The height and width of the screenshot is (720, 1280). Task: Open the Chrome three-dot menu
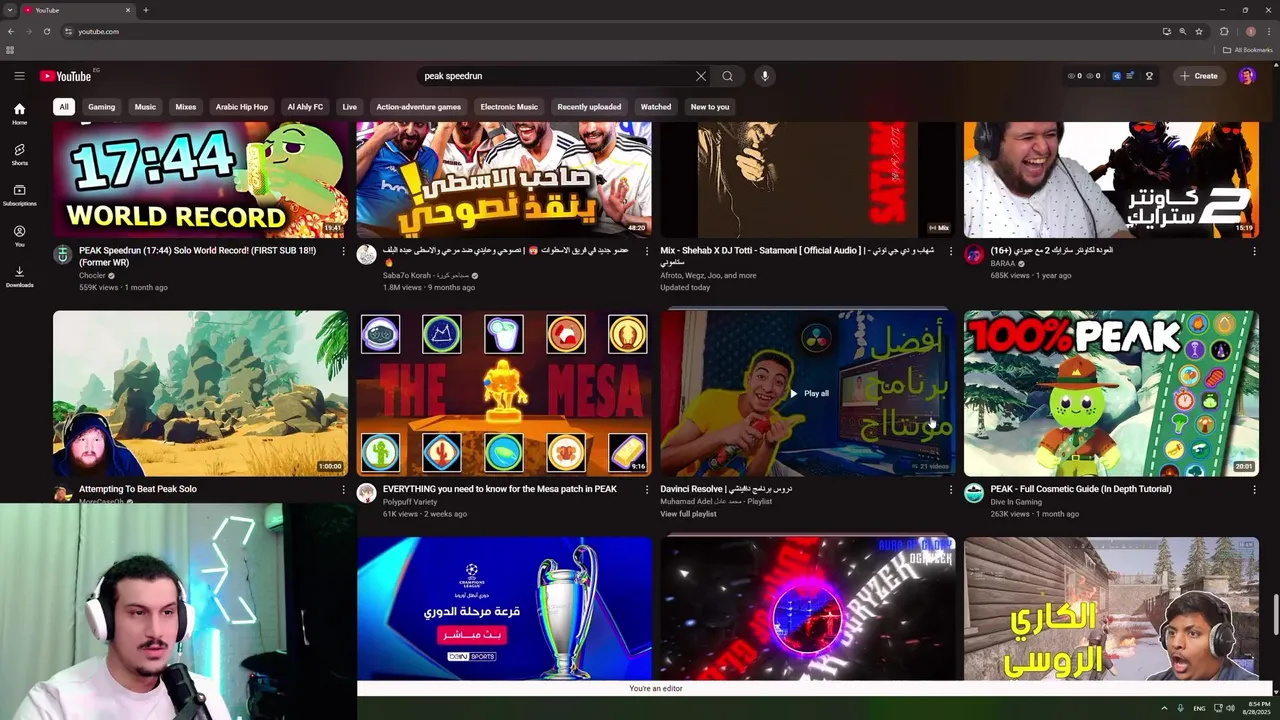pyautogui.click(x=1269, y=31)
